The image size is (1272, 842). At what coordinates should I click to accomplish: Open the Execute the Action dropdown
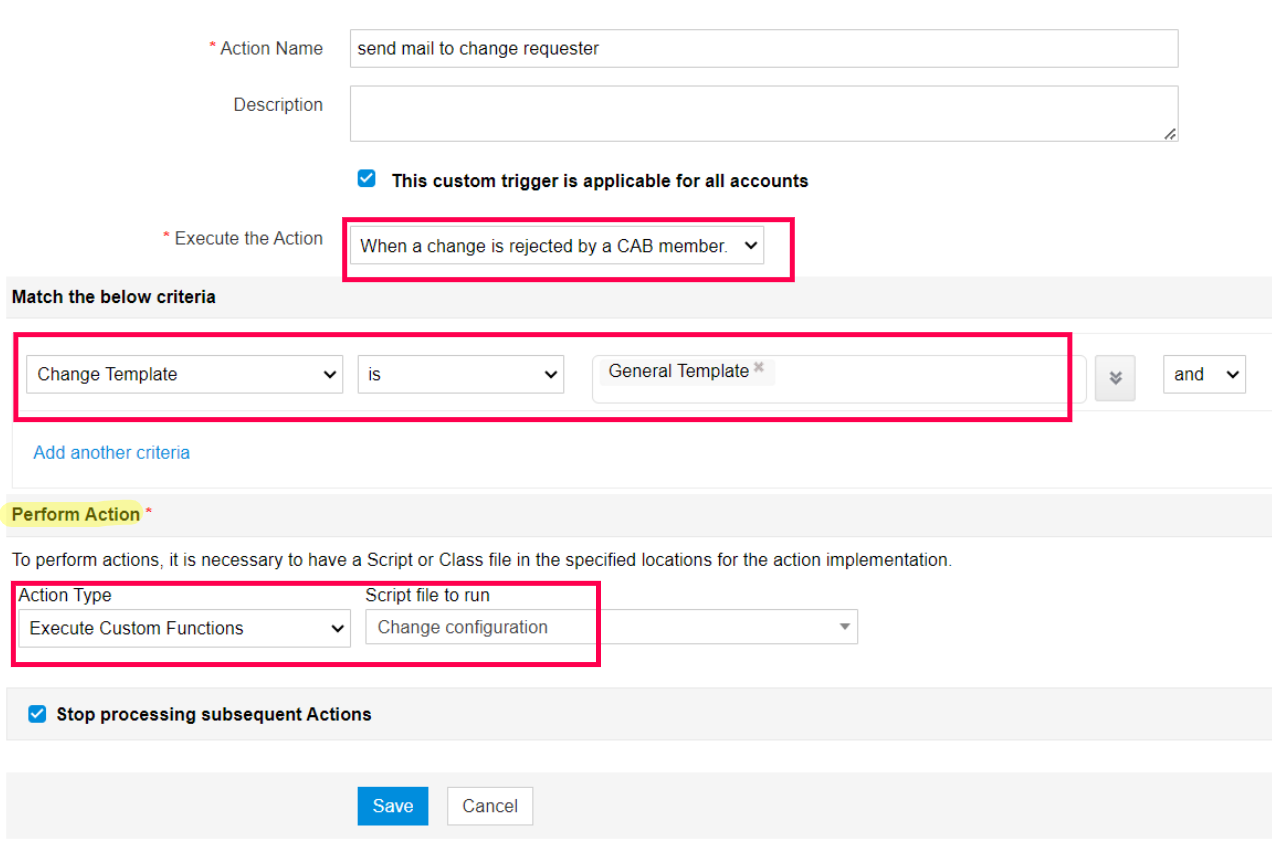click(x=556, y=246)
